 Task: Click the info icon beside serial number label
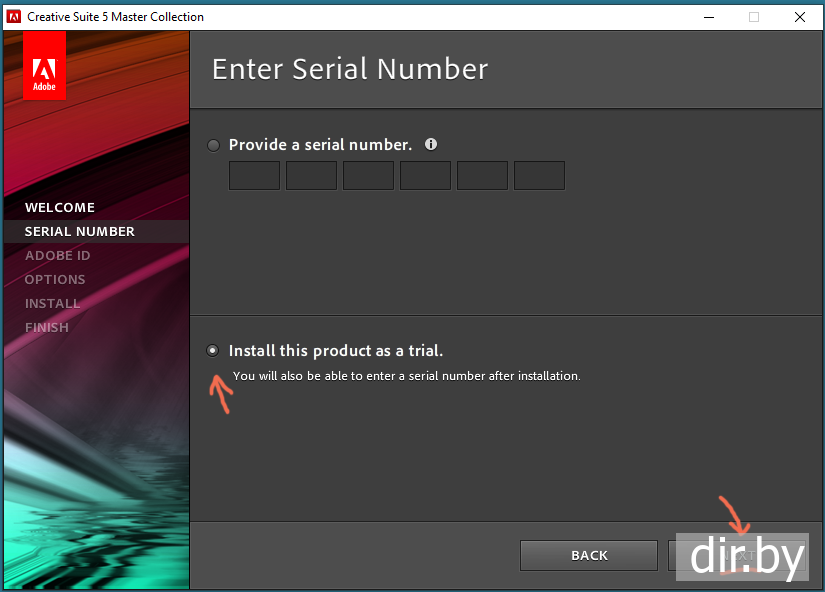tap(431, 144)
